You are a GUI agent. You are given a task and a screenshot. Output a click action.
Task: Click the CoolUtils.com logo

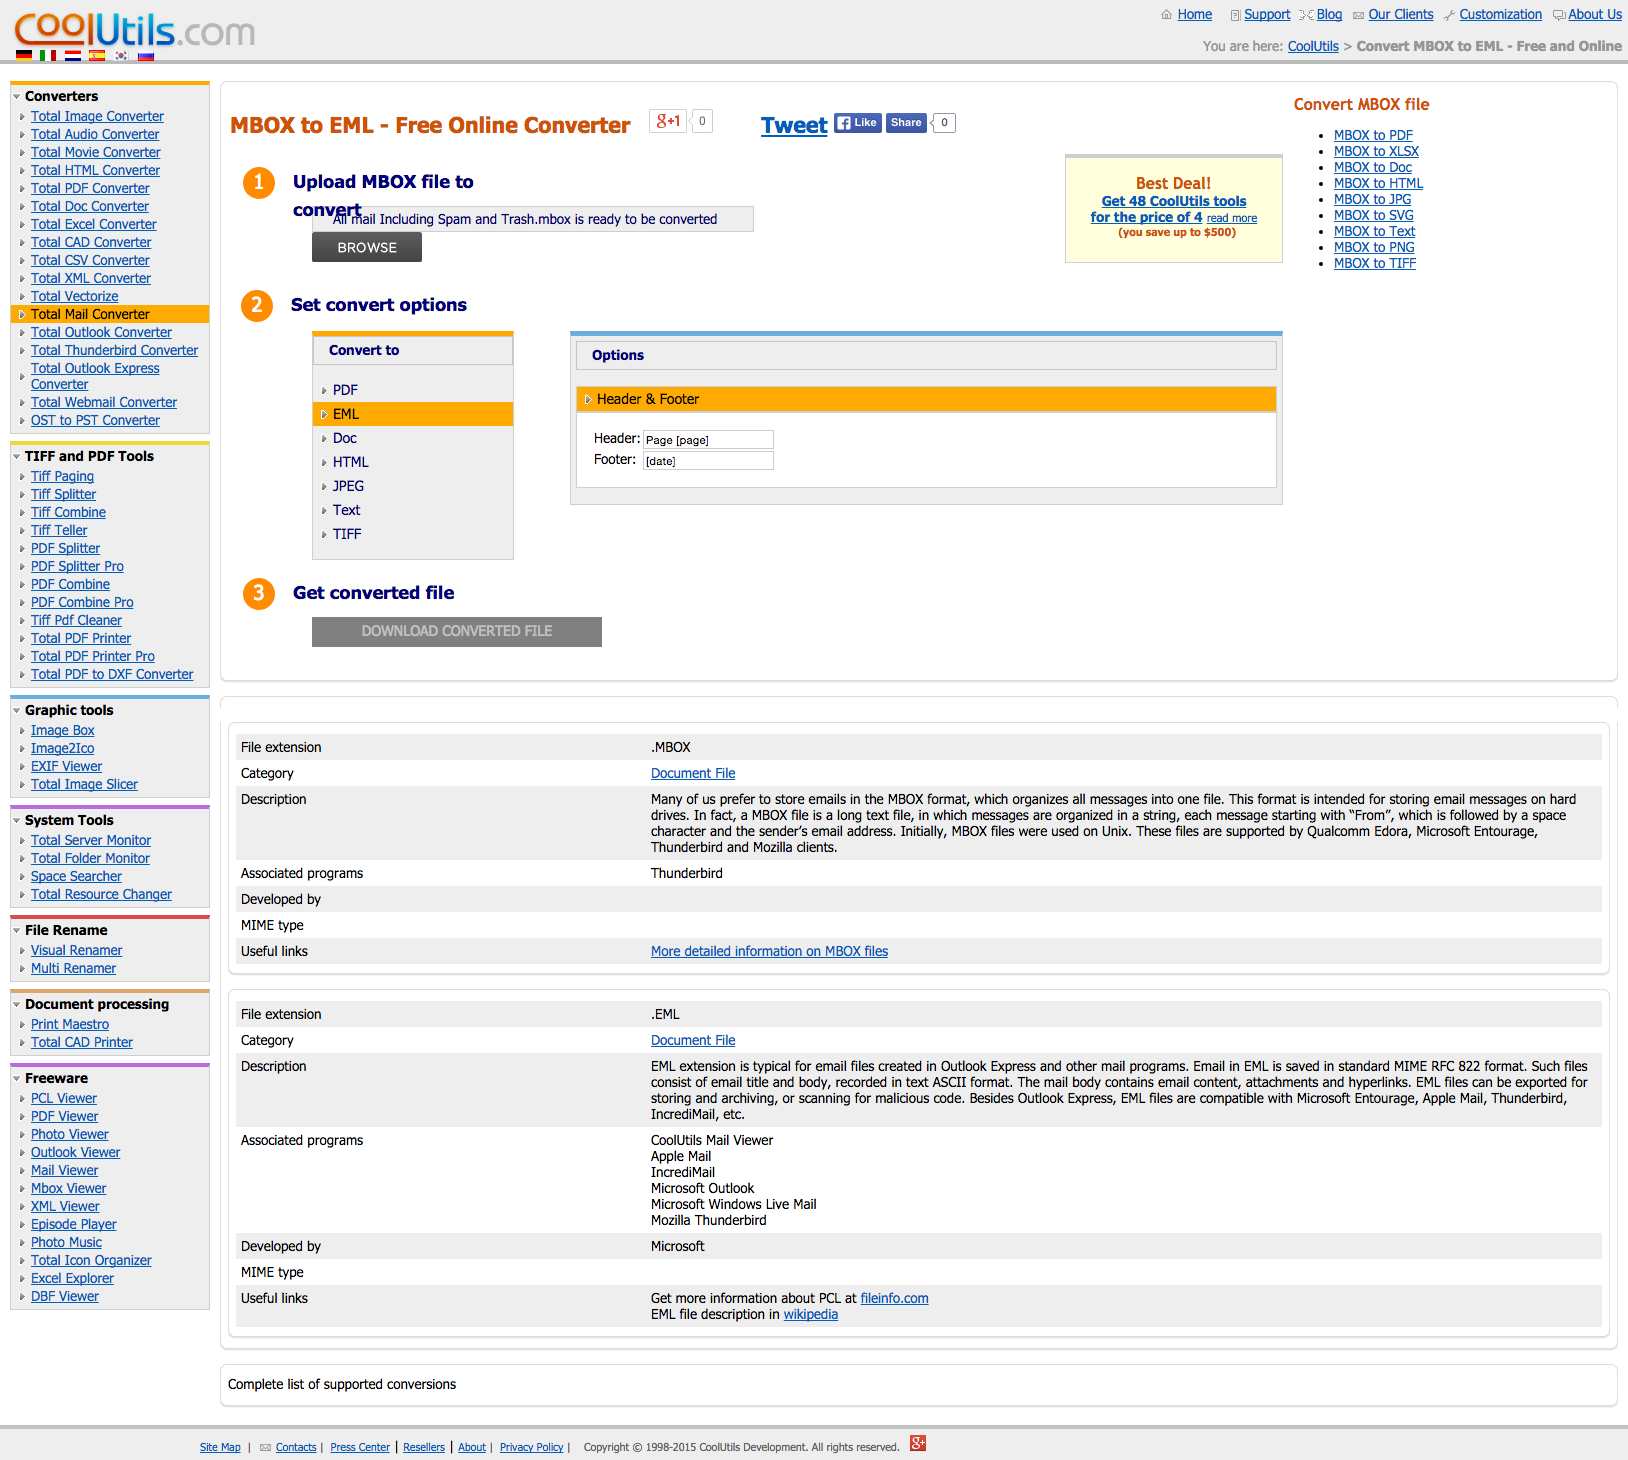click(x=134, y=30)
